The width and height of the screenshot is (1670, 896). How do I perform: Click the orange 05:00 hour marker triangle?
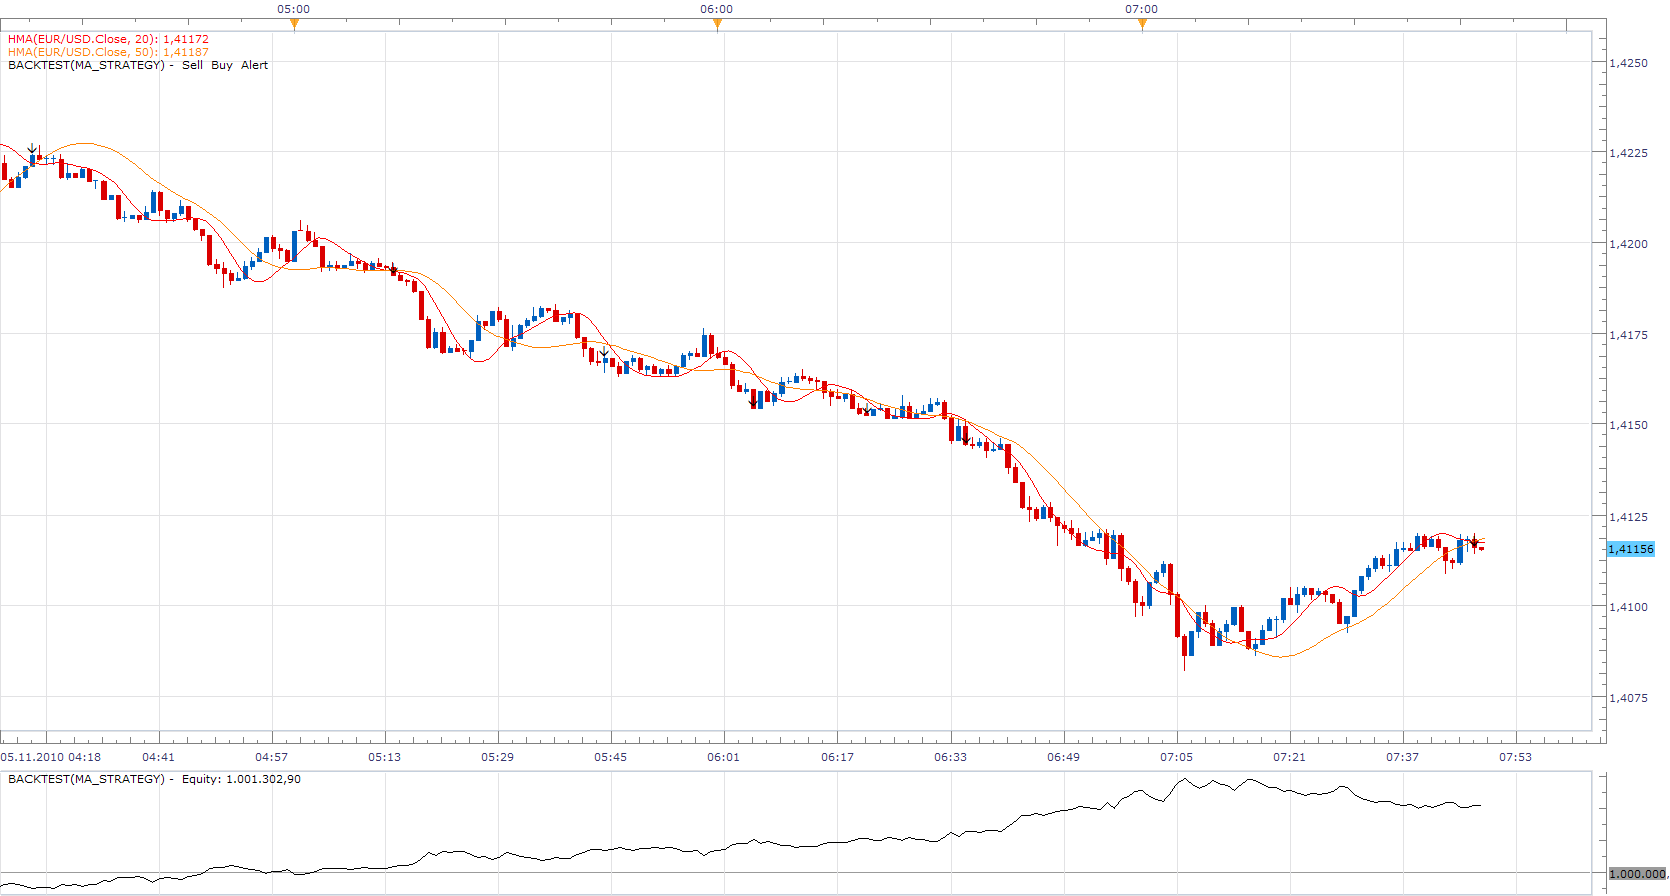click(x=294, y=25)
